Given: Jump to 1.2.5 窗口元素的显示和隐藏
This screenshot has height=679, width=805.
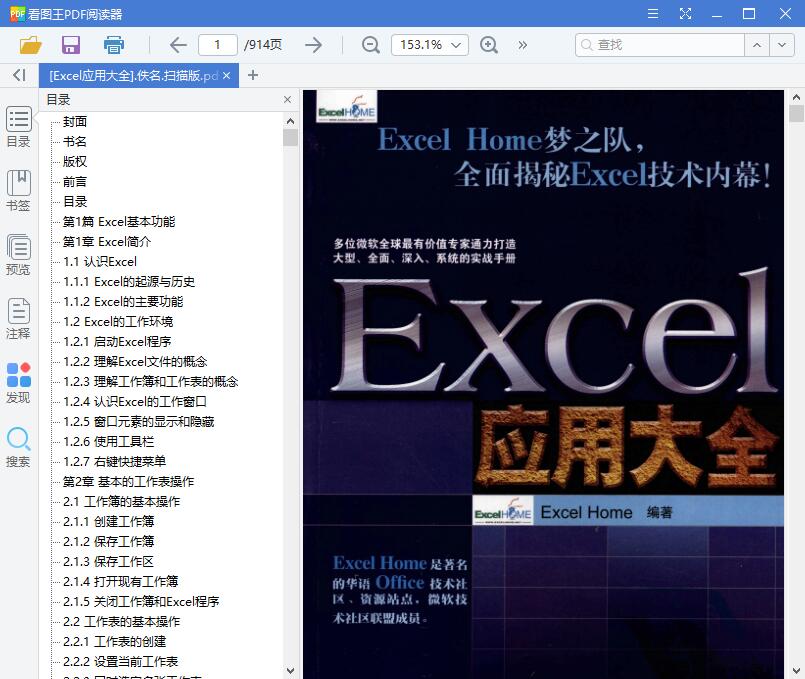Looking at the screenshot, I should (x=139, y=422).
